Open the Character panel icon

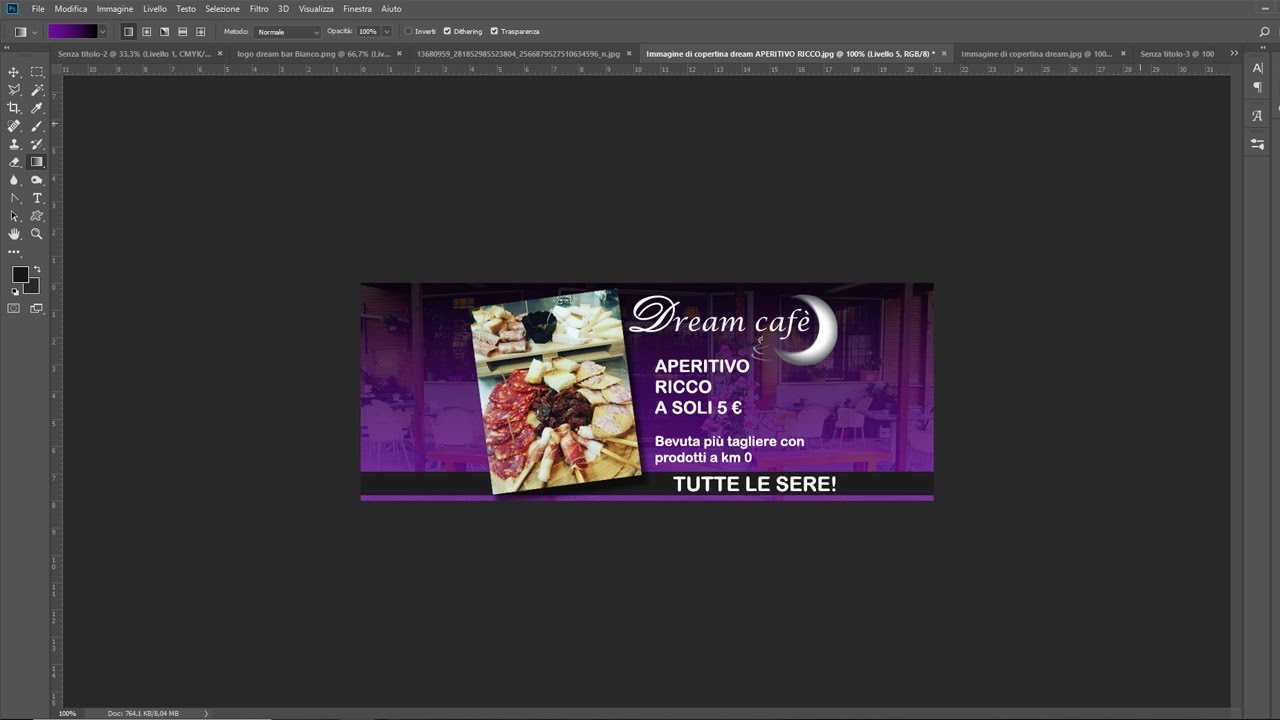click(x=1257, y=67)
